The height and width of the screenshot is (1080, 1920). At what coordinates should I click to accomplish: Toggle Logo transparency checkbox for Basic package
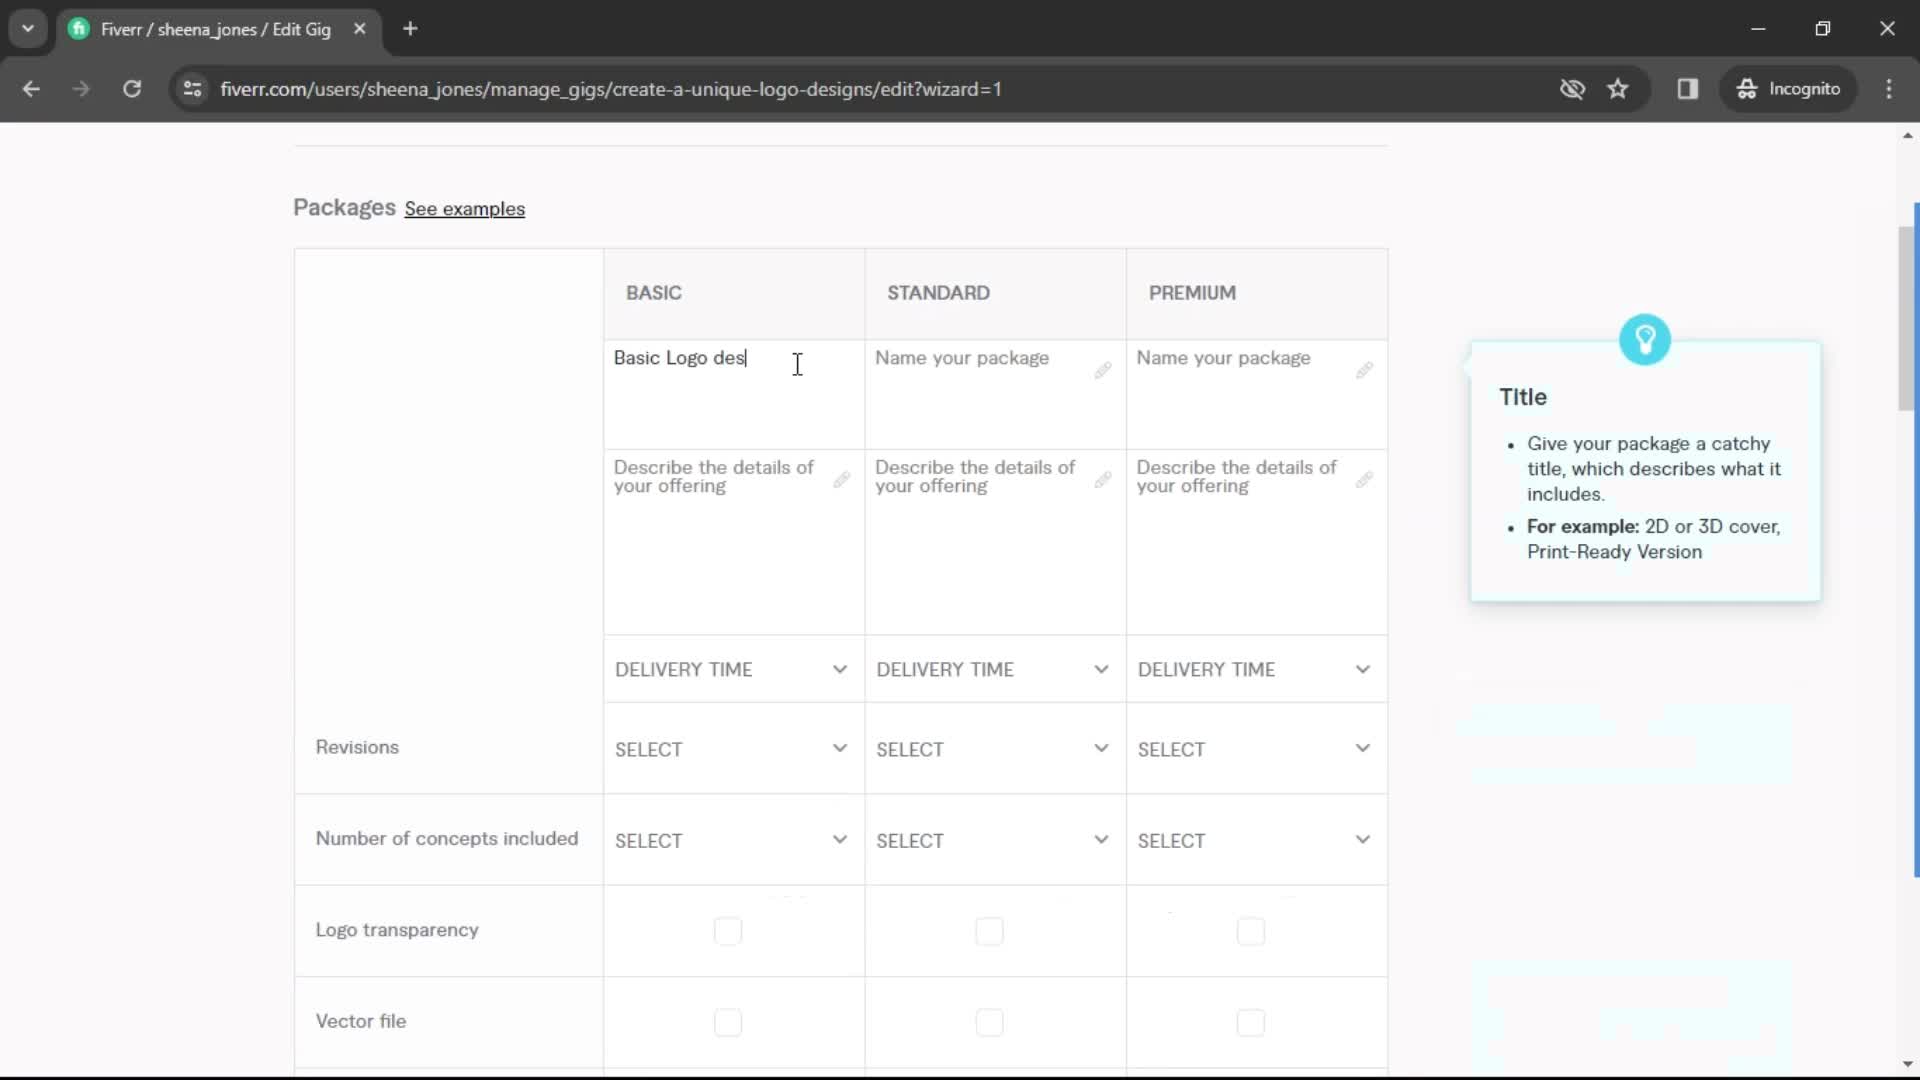728,930
